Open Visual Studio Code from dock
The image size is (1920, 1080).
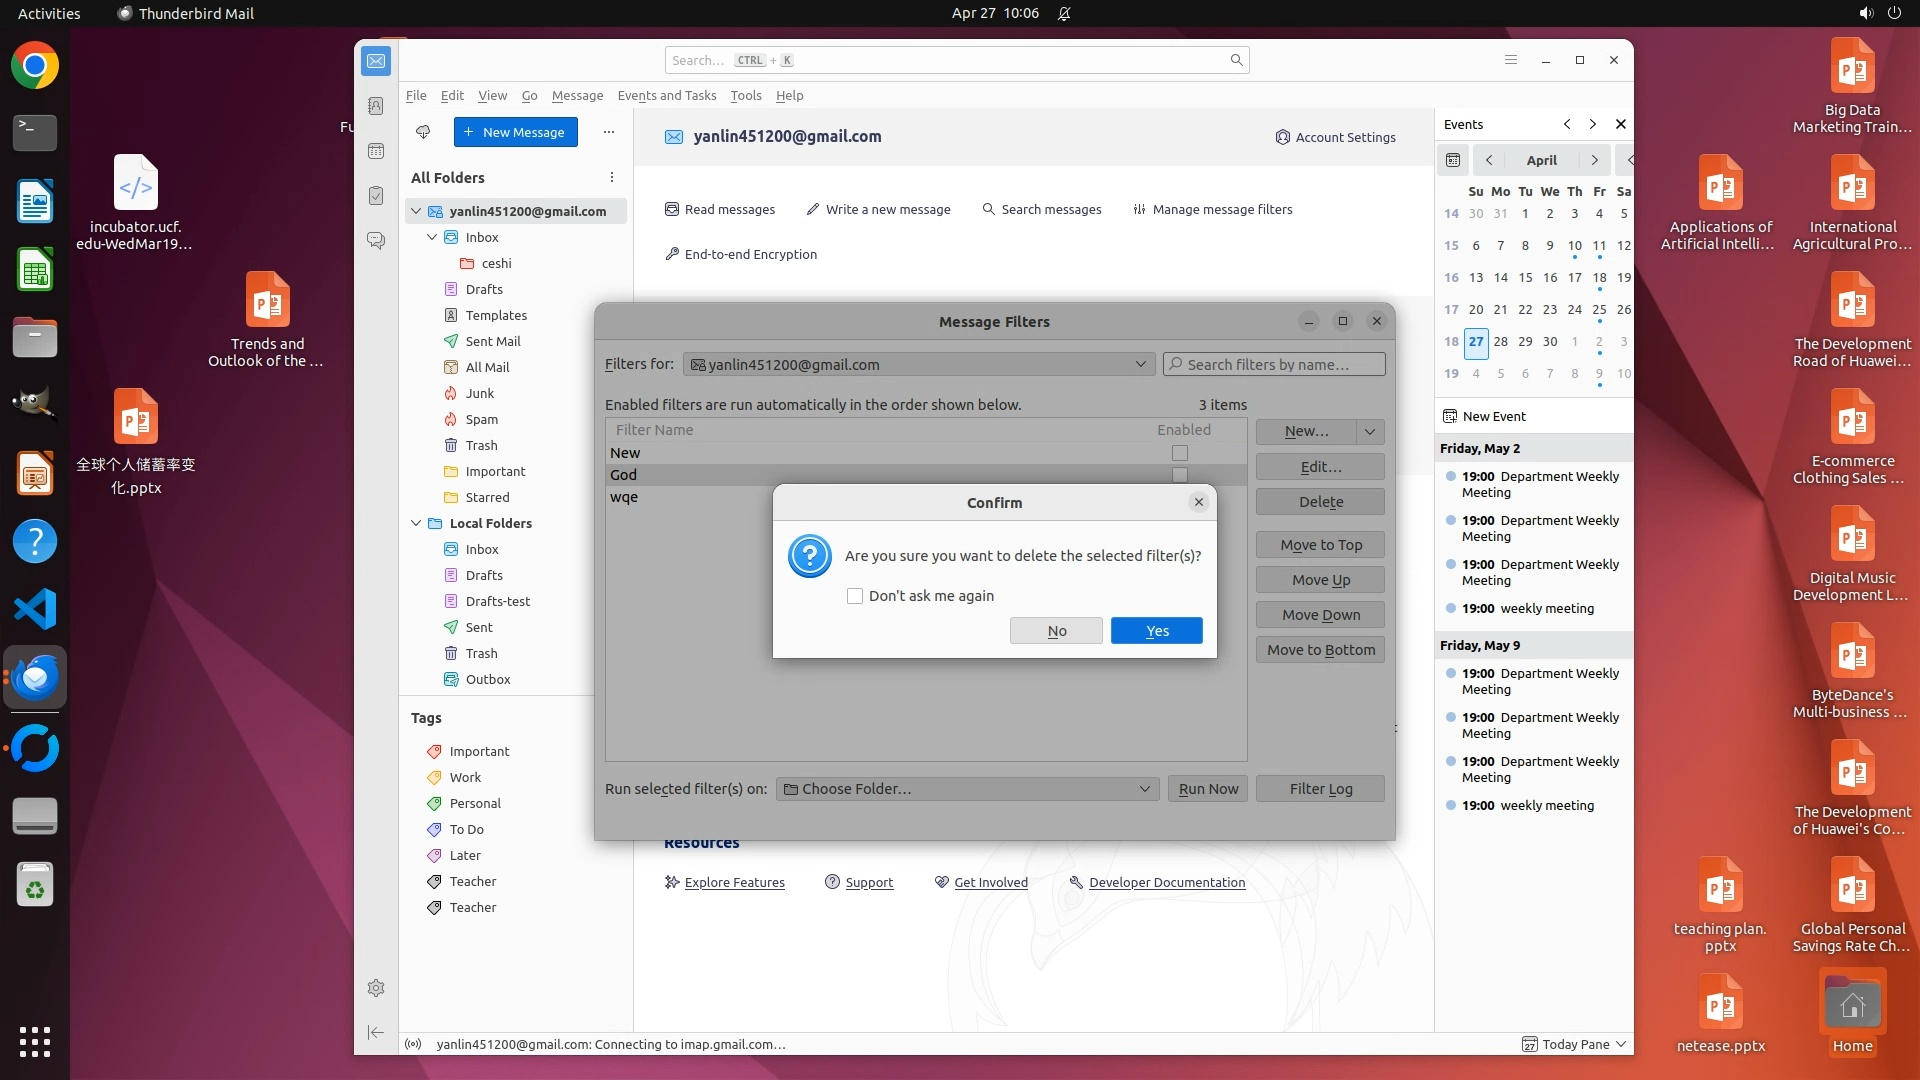click(35, 609)
